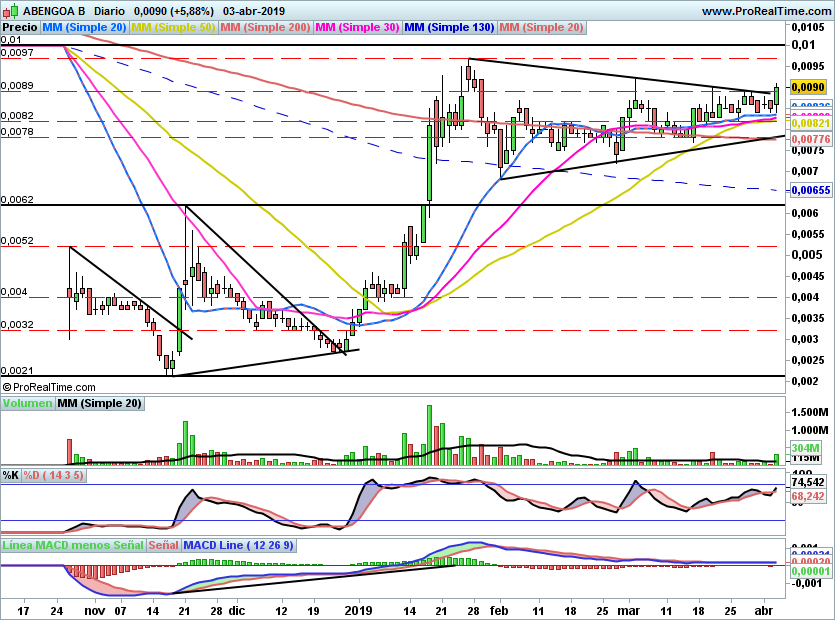The image size is (835, 620).
Task: Click the 0,0032 level label
Action: tap(18, 325)
